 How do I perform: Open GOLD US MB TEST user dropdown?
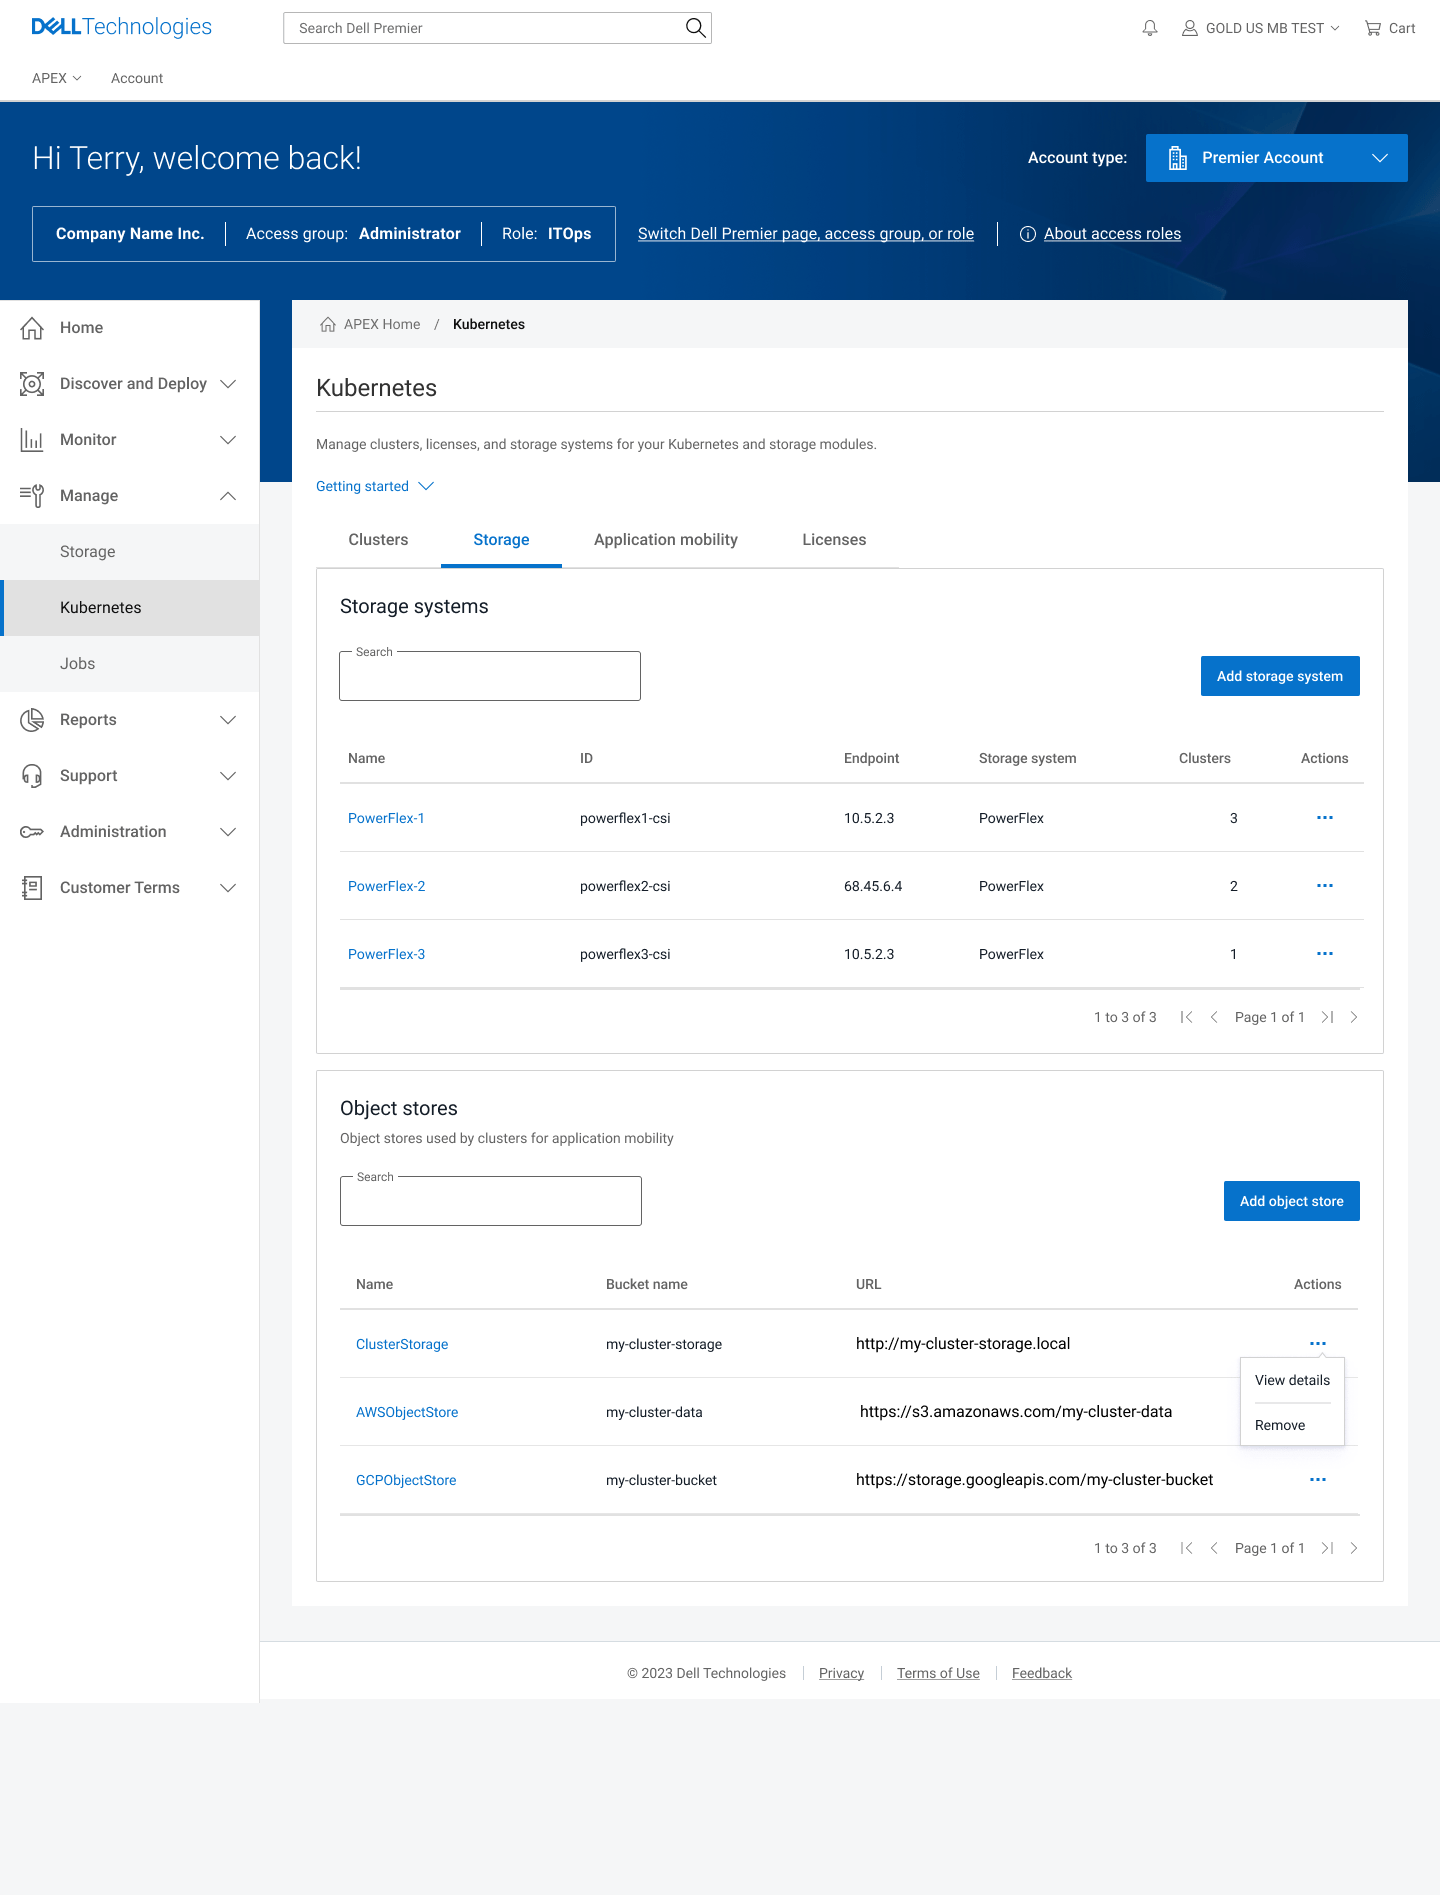1261,28
